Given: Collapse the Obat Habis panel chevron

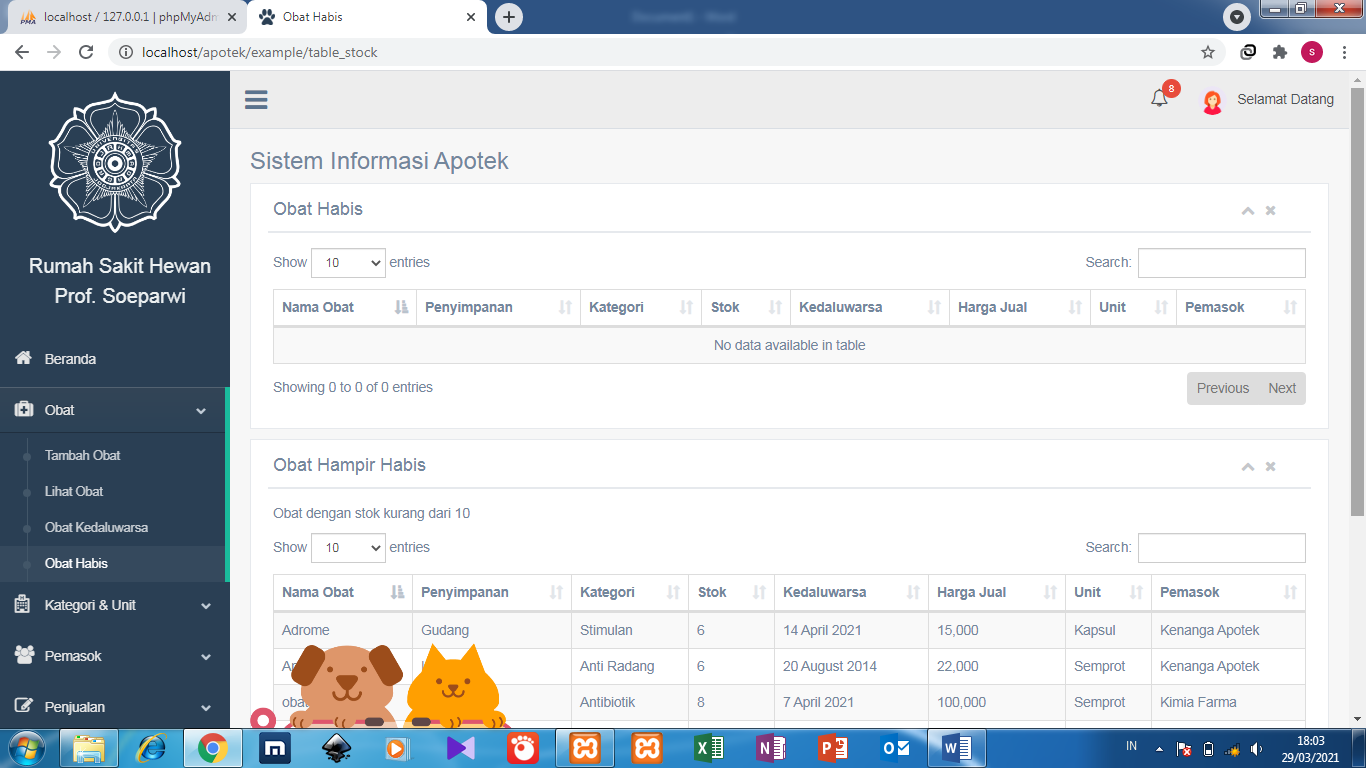Looking at the screenshot, I should click(1247, 210).
